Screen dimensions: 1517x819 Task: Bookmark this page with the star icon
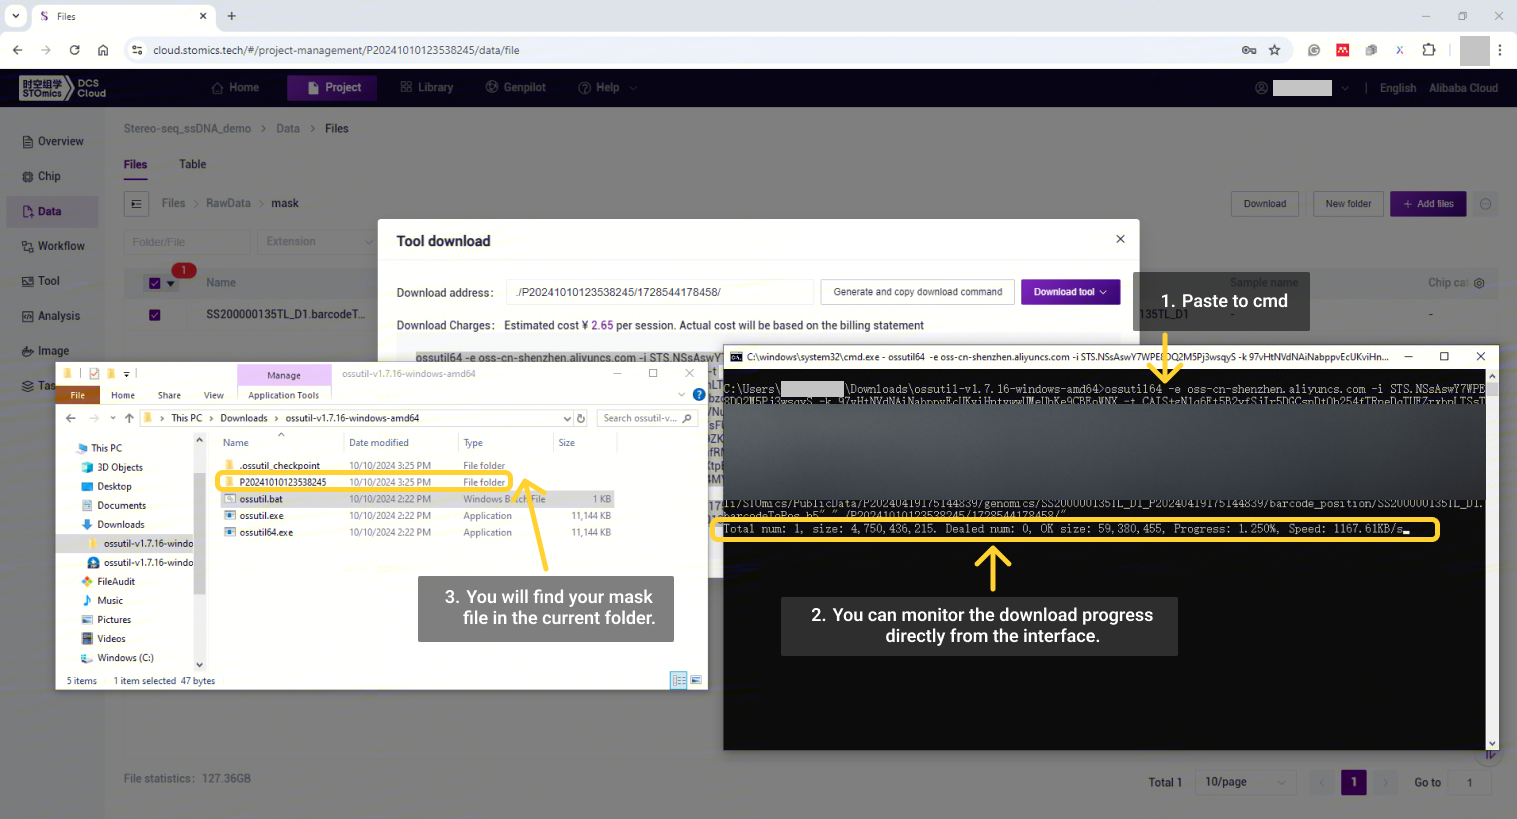coord(1274,50)
